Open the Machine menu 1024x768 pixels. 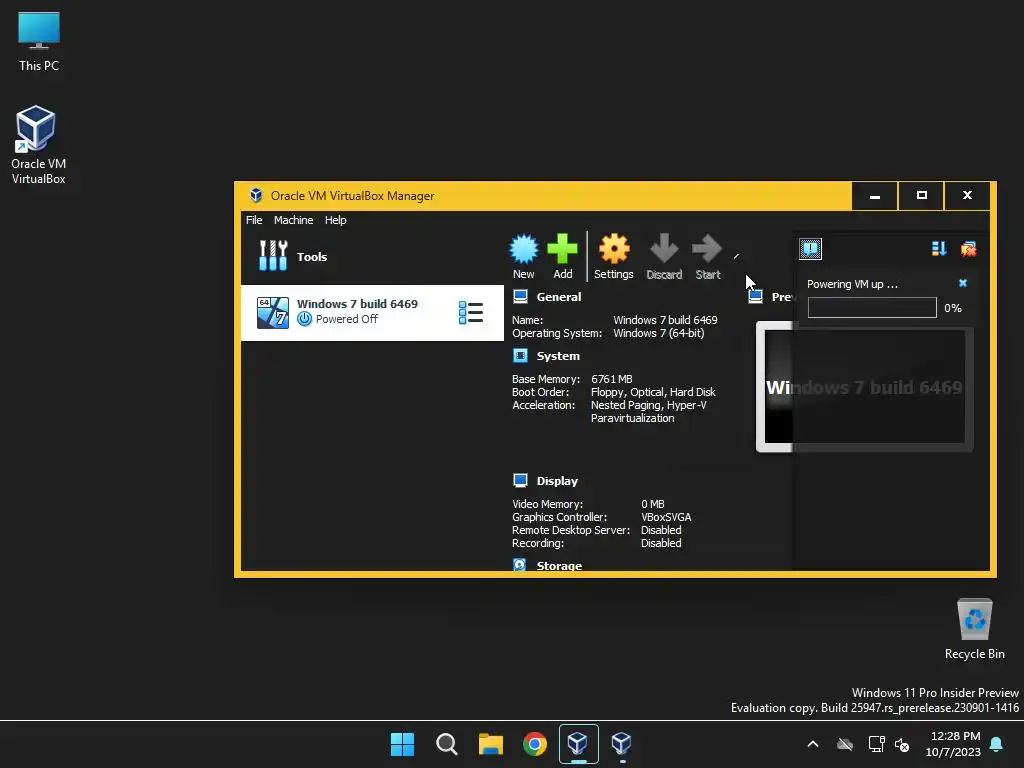click(293, 220)
